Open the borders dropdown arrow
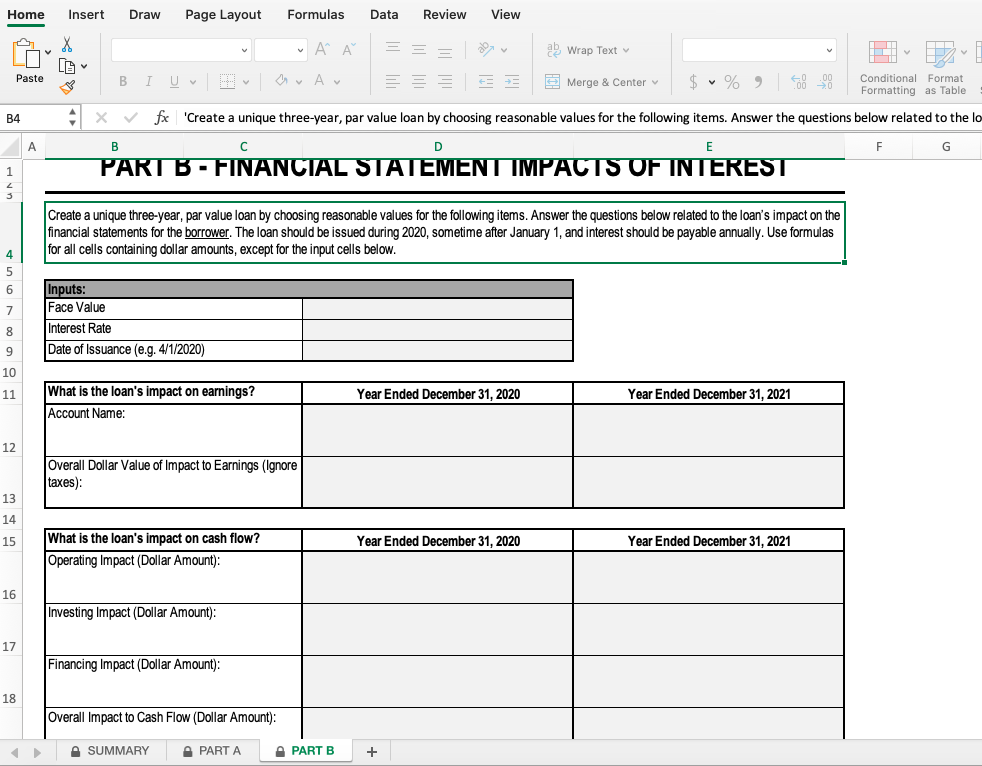This screenshot has width=982, height=766. tap(245, 82)
